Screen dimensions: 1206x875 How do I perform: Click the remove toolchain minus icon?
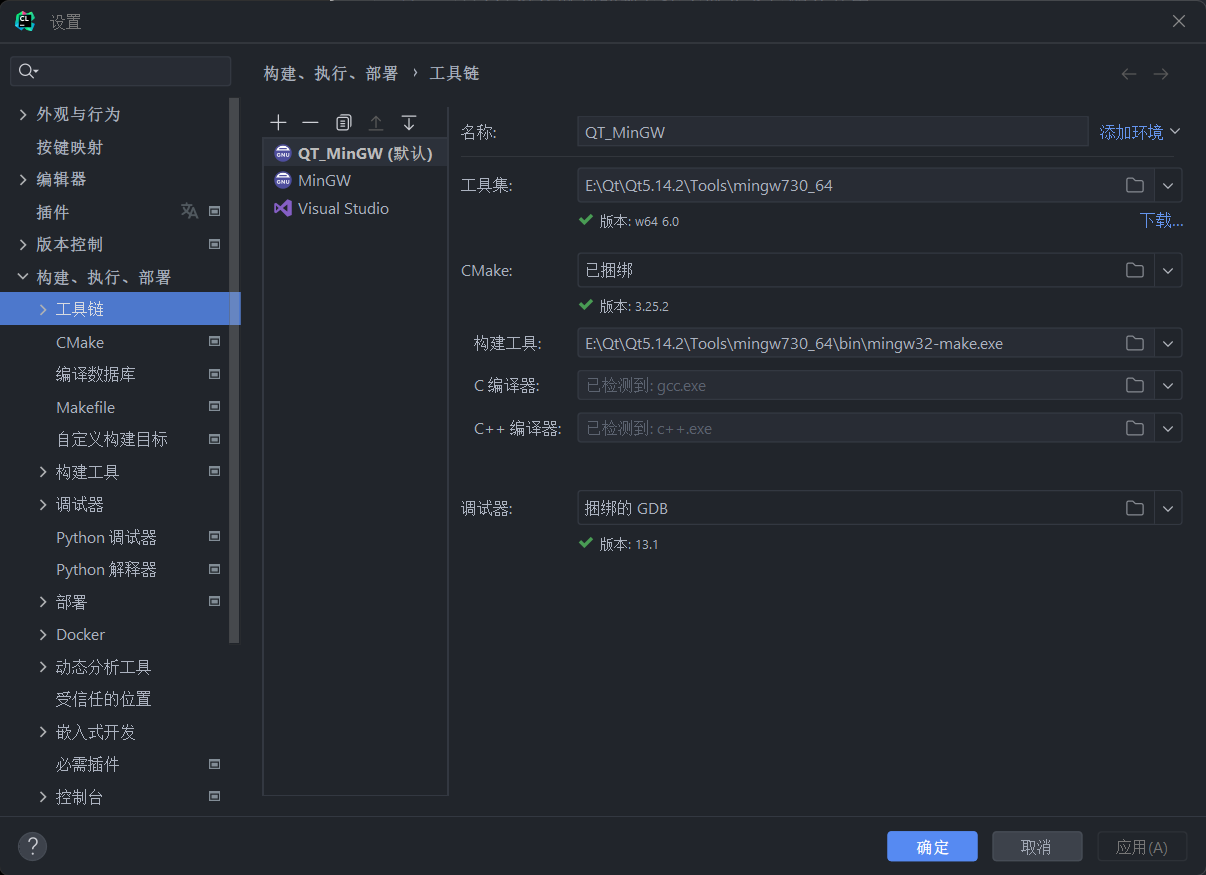310,122
